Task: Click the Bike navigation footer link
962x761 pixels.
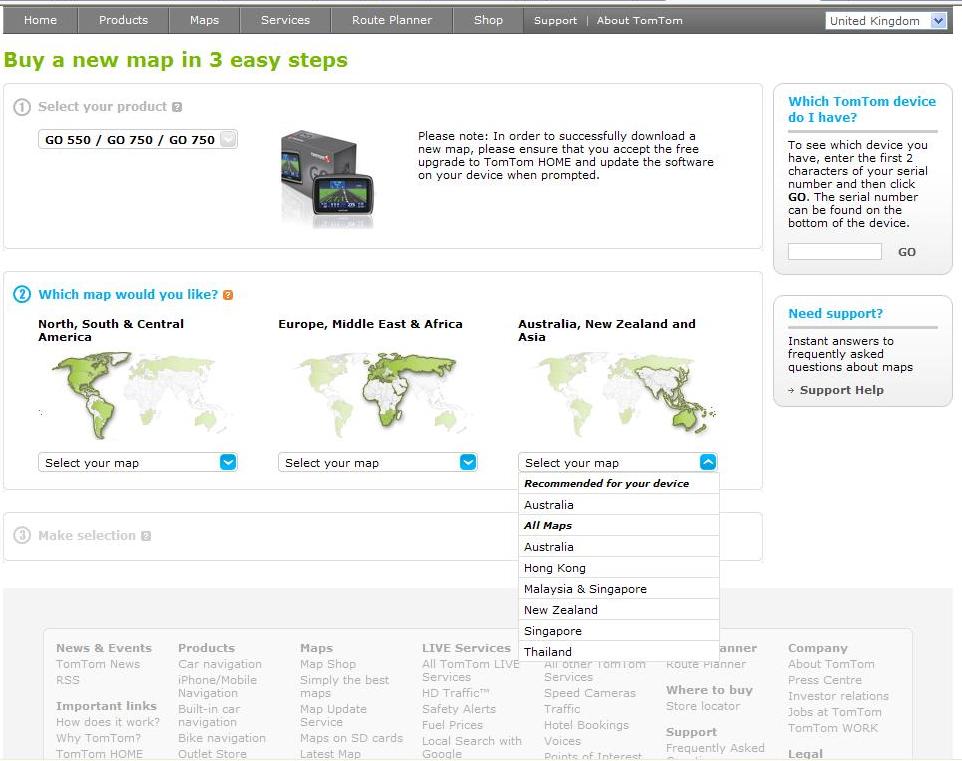Action: click(x=222, y=738)
